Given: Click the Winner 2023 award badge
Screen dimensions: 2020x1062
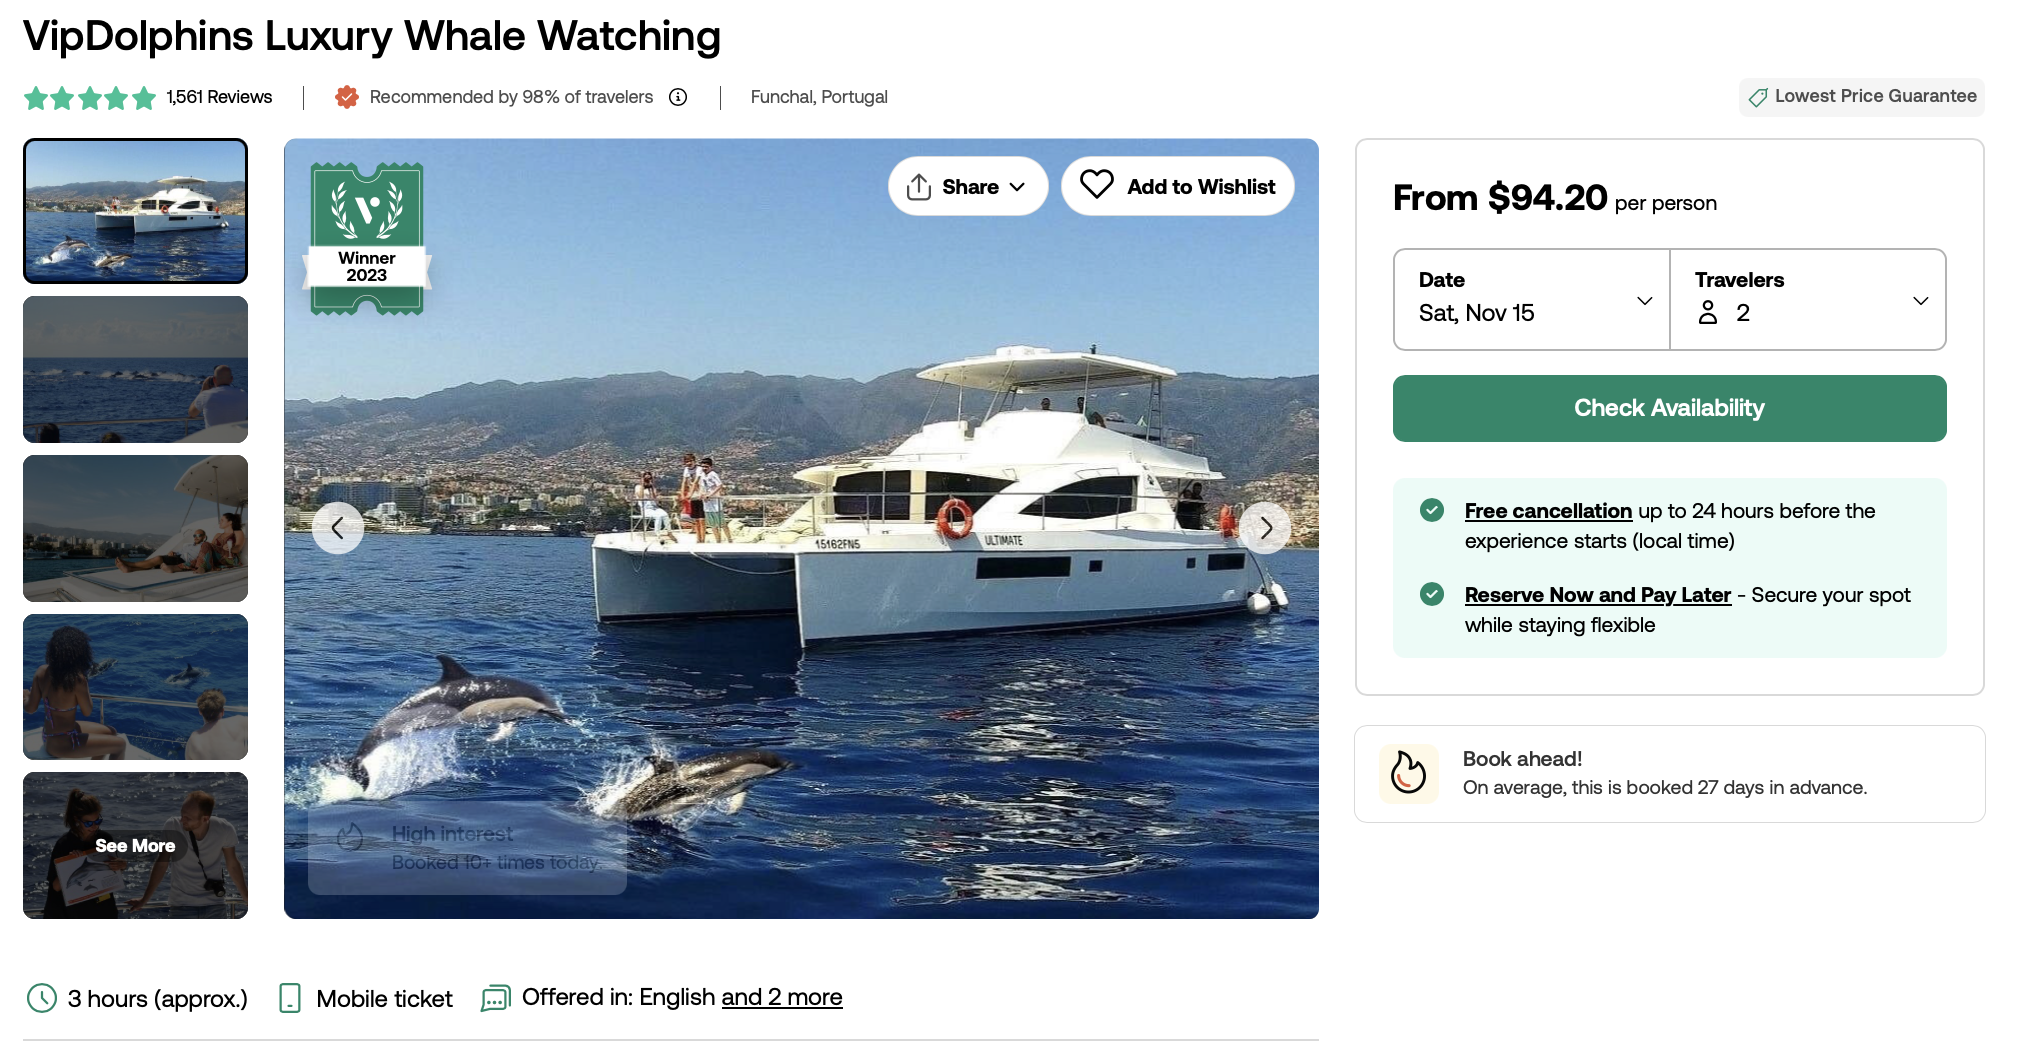Looking at the screenshot, I should [367, 239].
